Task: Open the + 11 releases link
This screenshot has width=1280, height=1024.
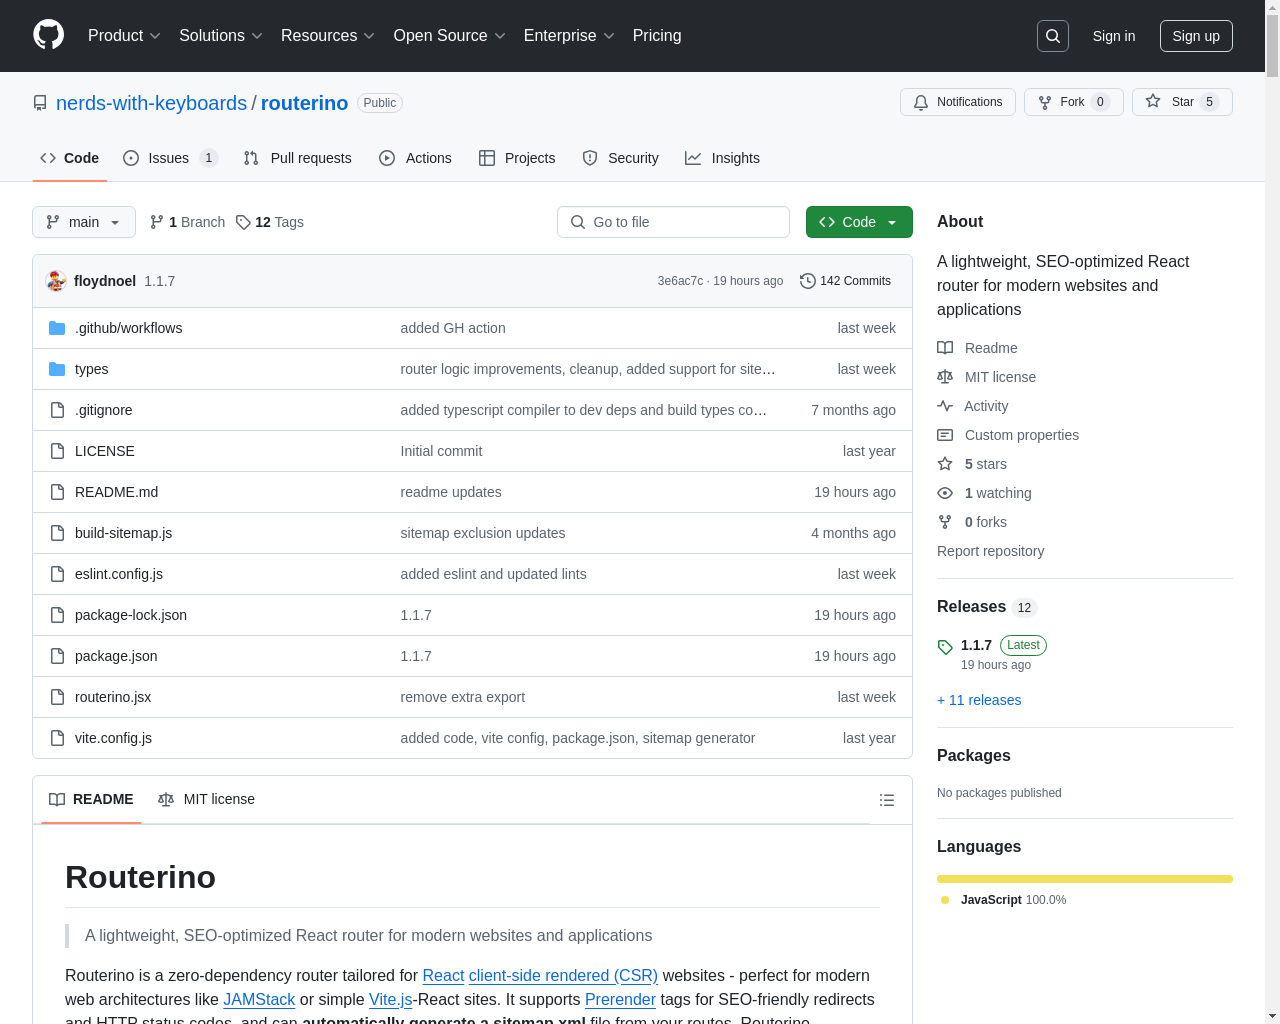Action: pos(979,700)
